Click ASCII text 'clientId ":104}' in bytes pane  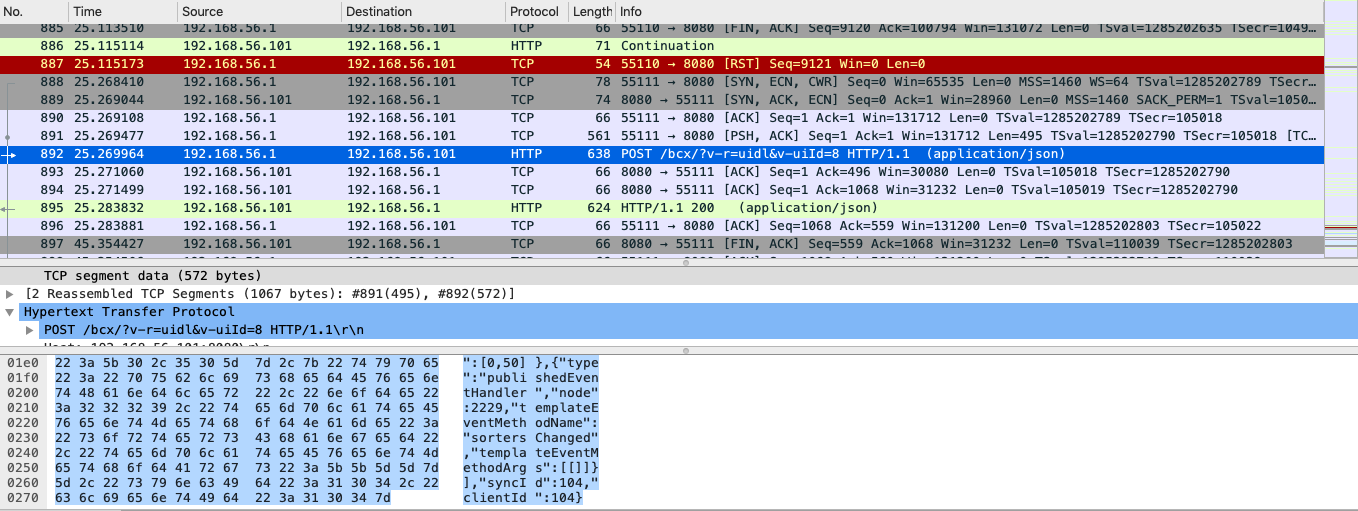pos(524,498)
